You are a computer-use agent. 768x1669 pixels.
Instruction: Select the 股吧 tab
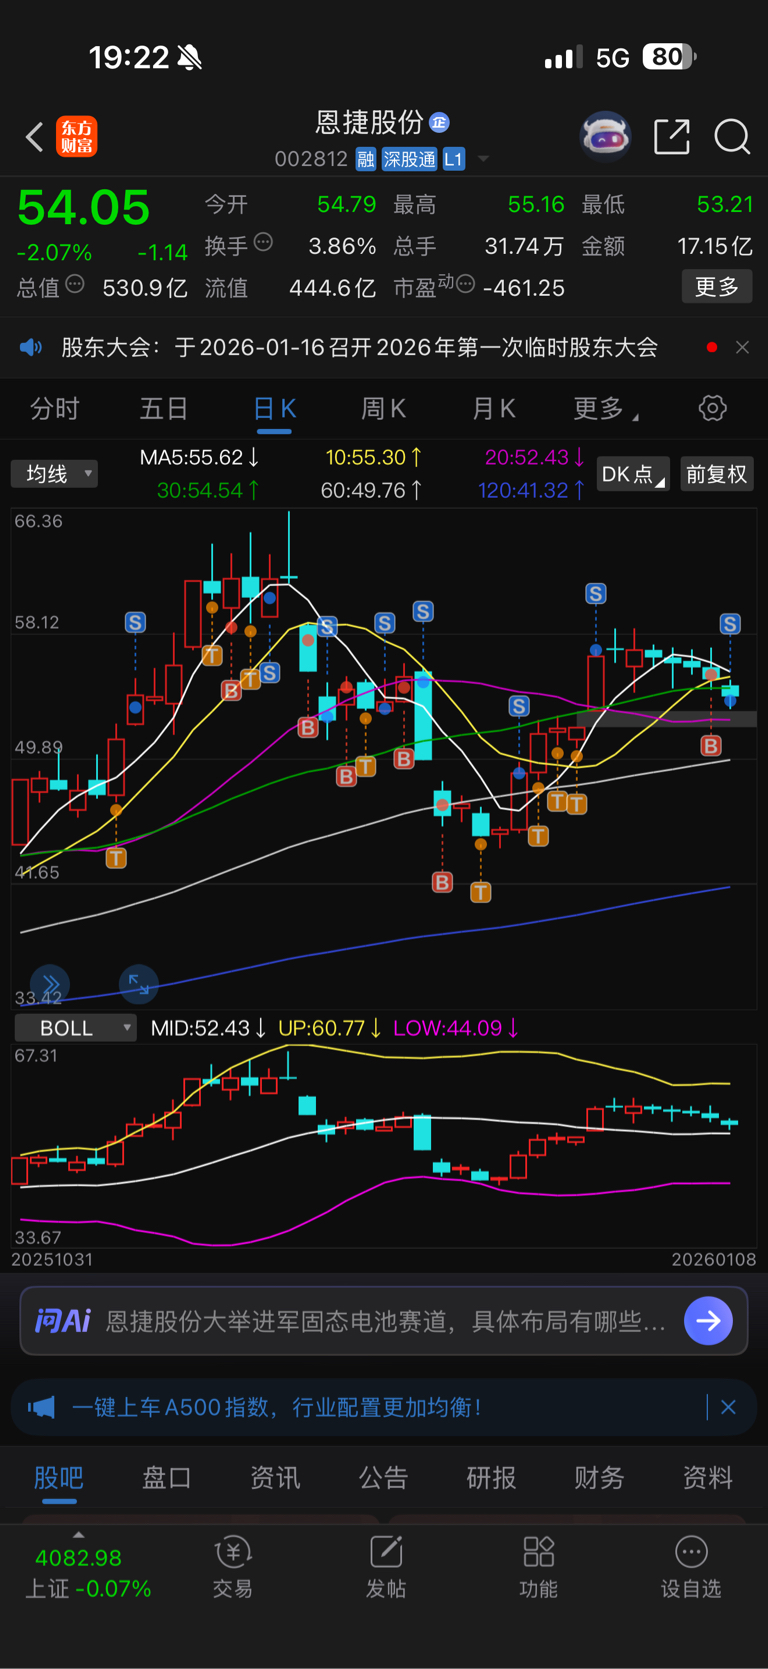coord(59,1477)
